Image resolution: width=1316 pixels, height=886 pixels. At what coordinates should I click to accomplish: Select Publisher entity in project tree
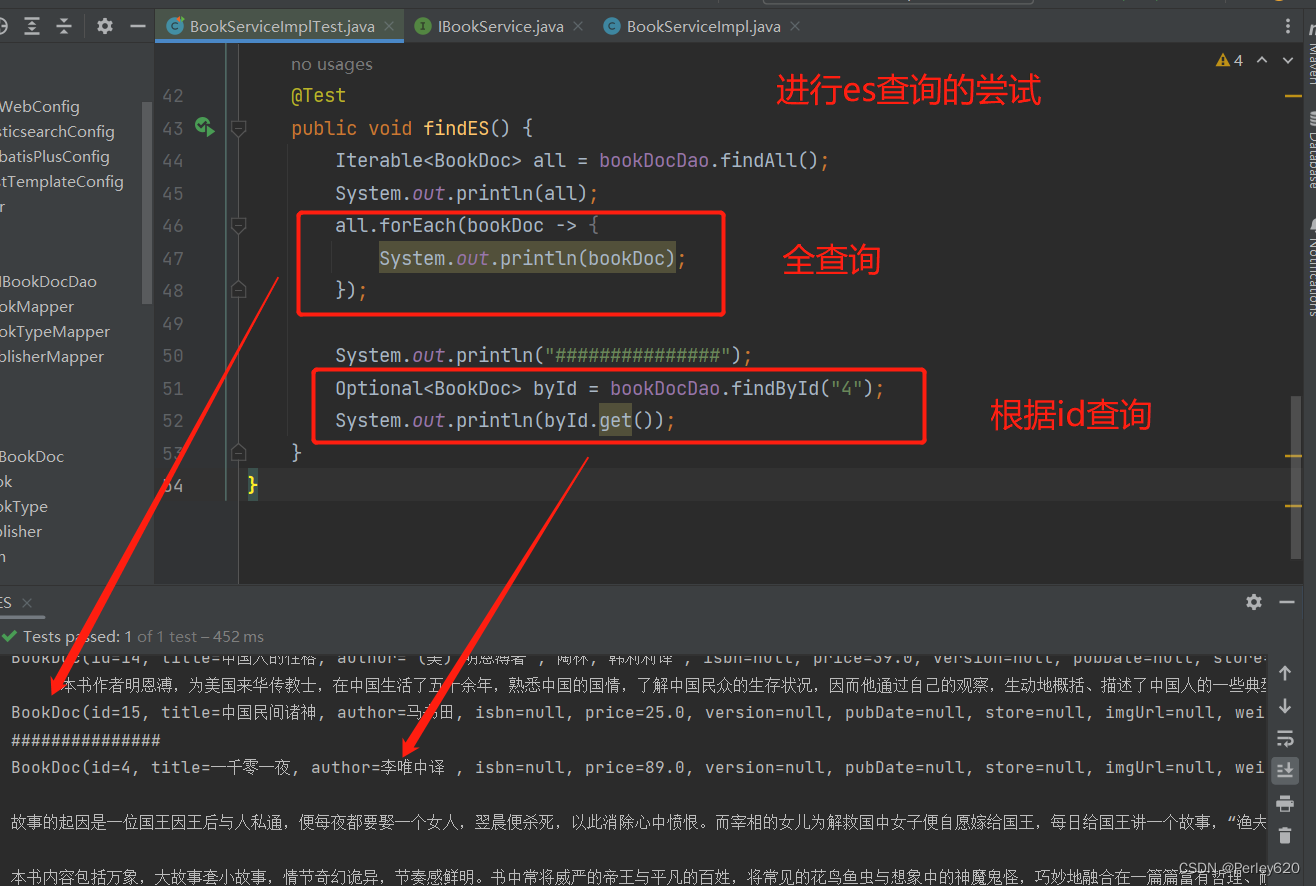(x=21, y=531)
